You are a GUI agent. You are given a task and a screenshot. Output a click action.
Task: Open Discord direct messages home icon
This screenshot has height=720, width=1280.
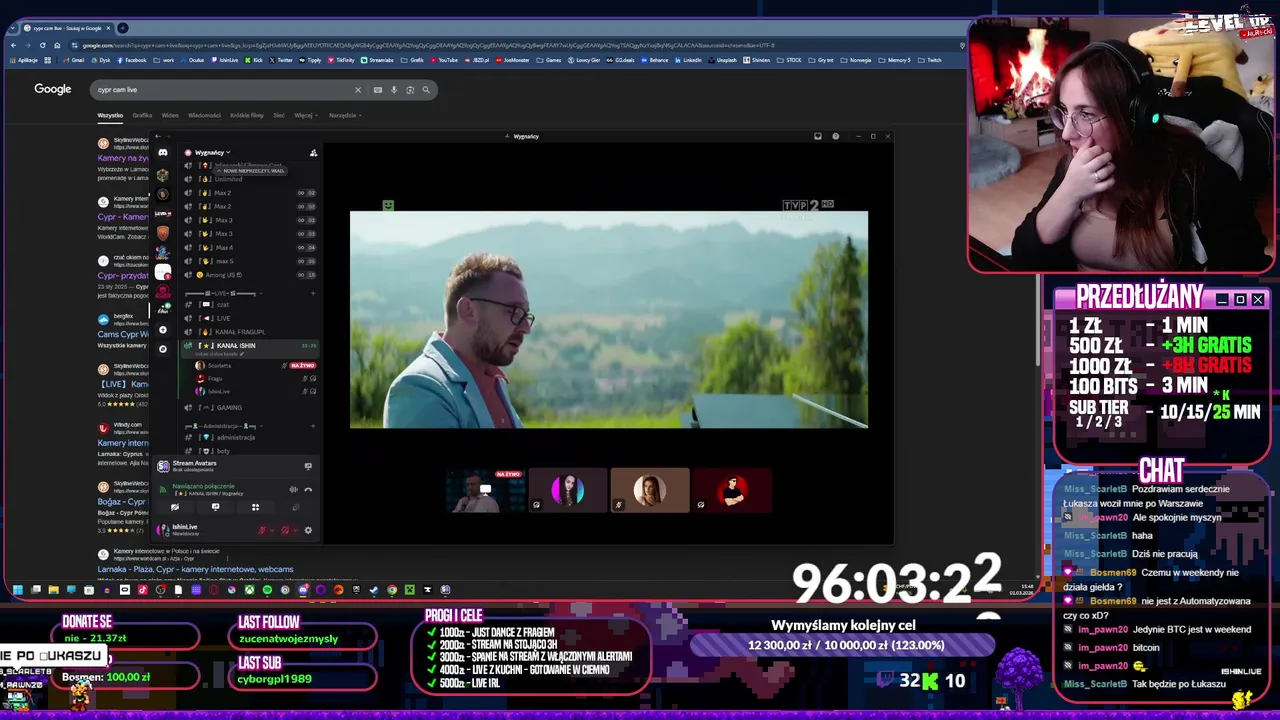pos(163,152)
